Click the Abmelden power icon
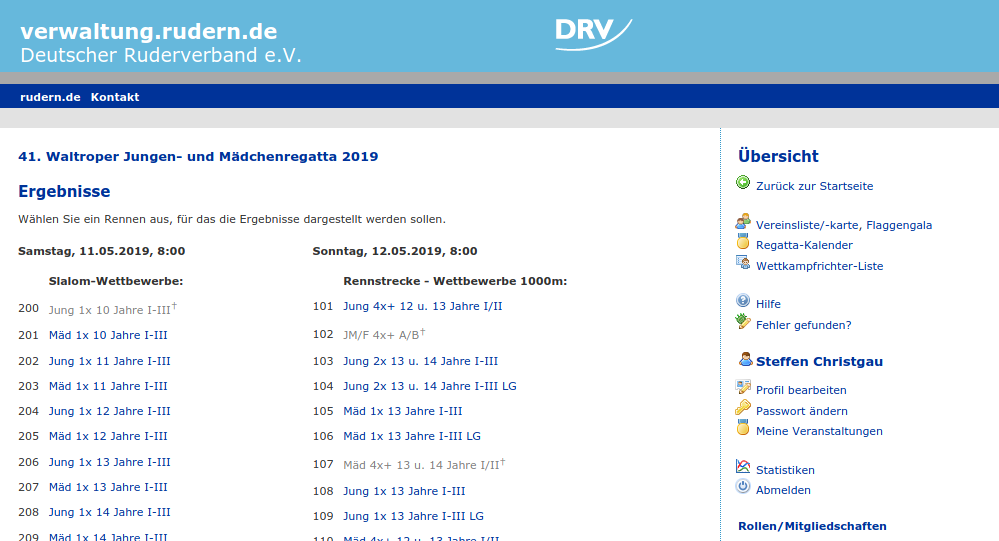 743,487
